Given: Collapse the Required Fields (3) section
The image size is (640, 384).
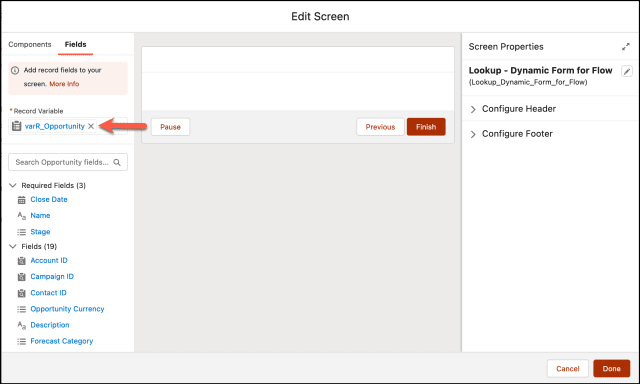Looking at the screenshot, I should [x=13, y=185].
